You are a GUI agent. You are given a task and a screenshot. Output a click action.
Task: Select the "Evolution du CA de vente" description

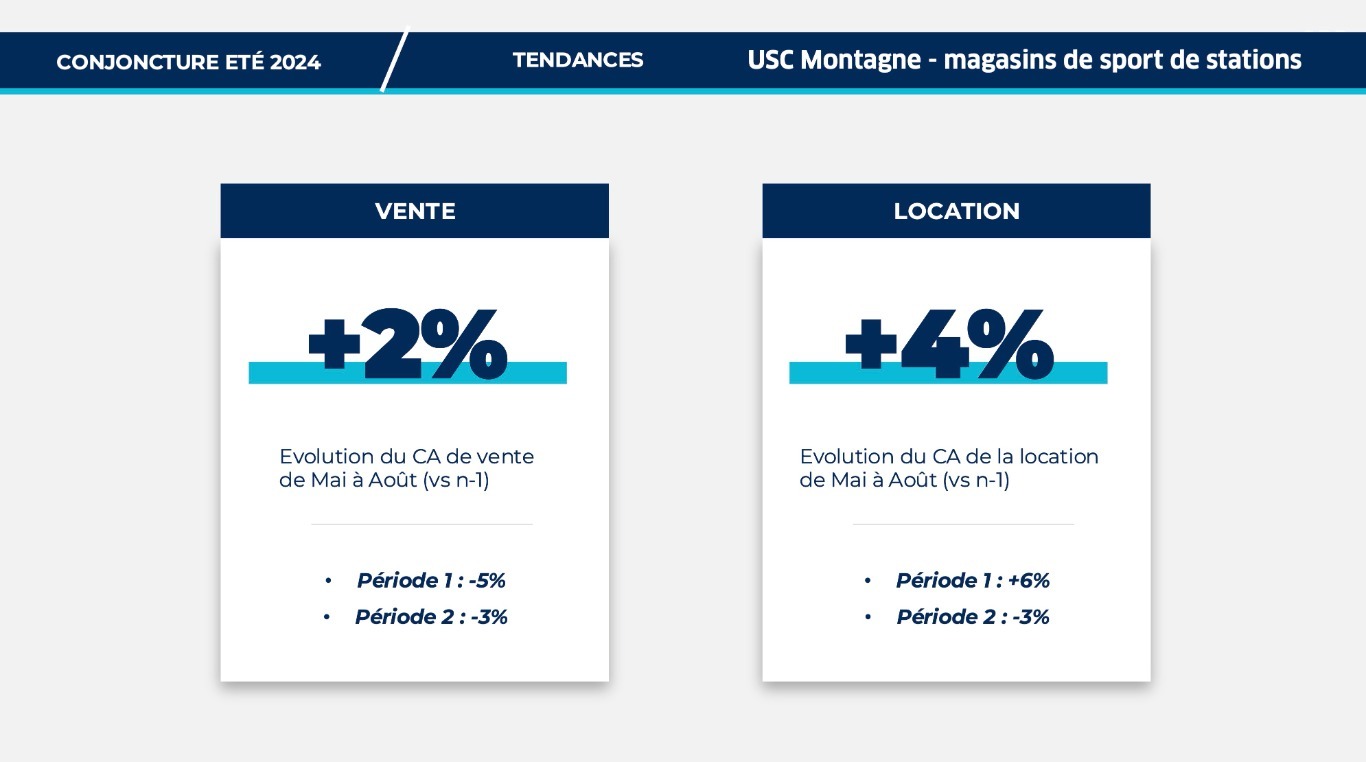pyautogui.click(x=406, y=468)
